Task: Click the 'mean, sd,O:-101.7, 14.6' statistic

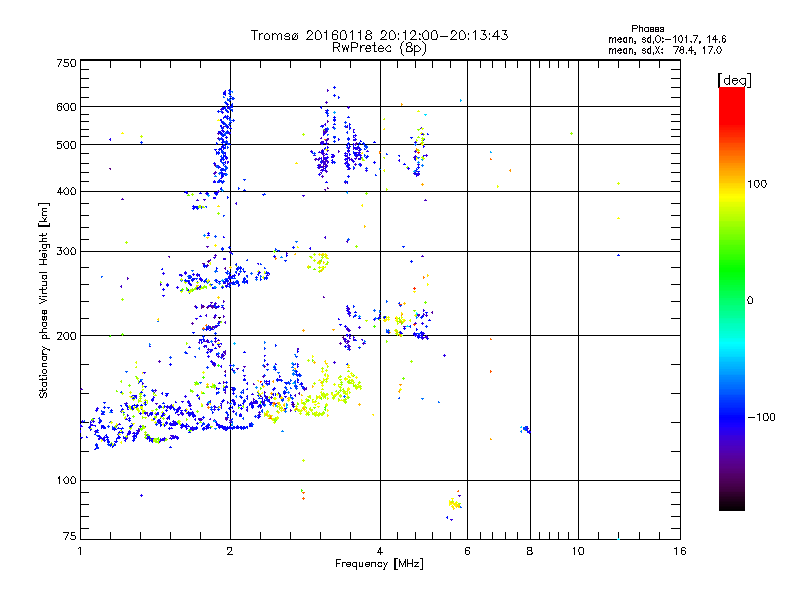Action: pyautogui.click(x=667, y=39)
